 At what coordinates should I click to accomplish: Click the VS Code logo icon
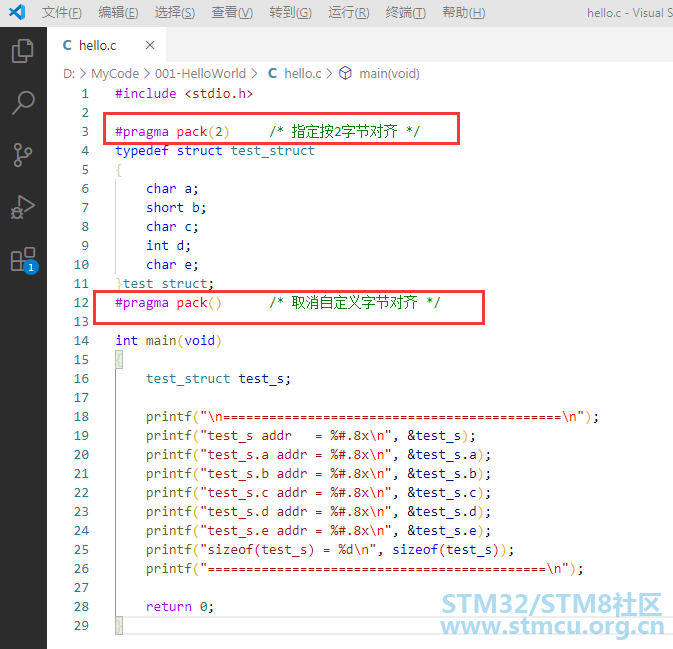point(17,12)
